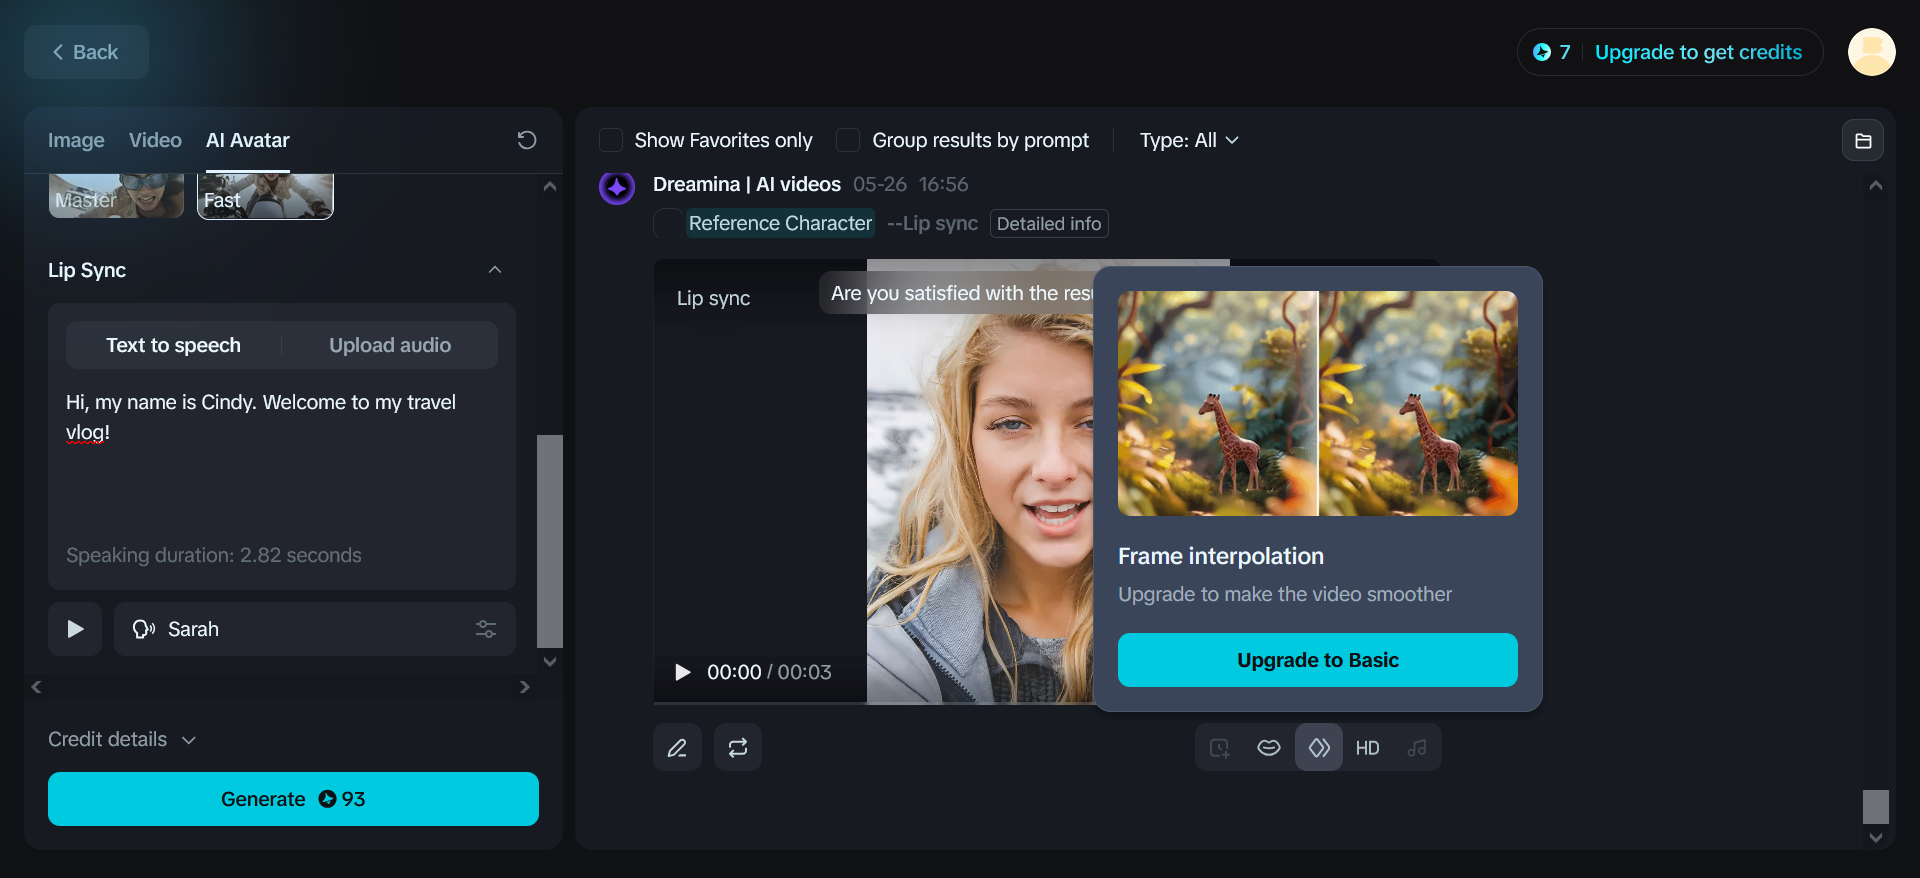The image size is (1920, 878).
Task: Click the frame interpolation giraffe preview image
Action: (x=1318, y=403)
